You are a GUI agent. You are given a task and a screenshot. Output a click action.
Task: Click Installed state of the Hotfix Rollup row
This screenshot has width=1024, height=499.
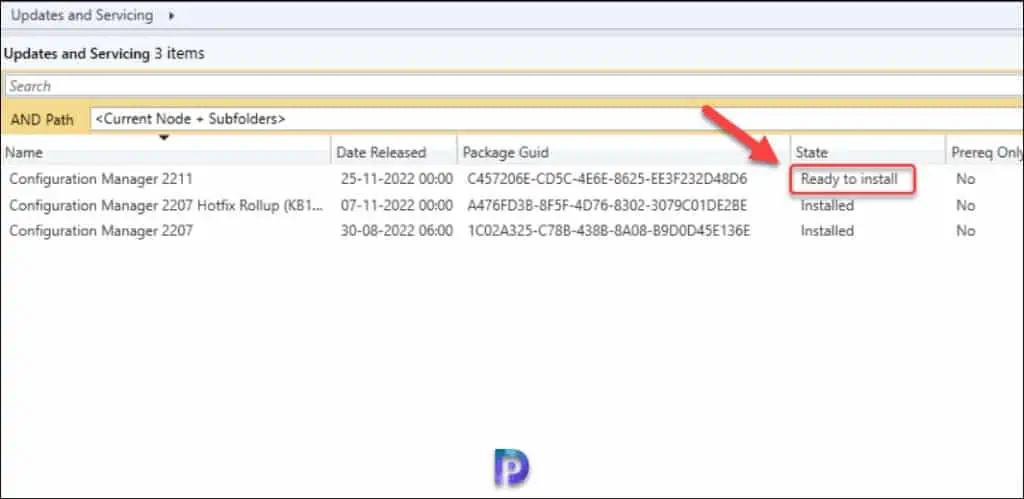pyautogui.click(x=827, y=205)
